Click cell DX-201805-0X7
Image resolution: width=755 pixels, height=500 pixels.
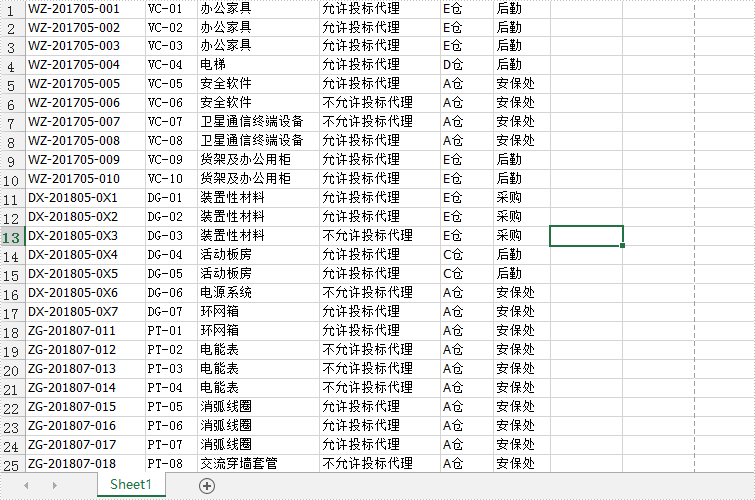click(85, 312)
